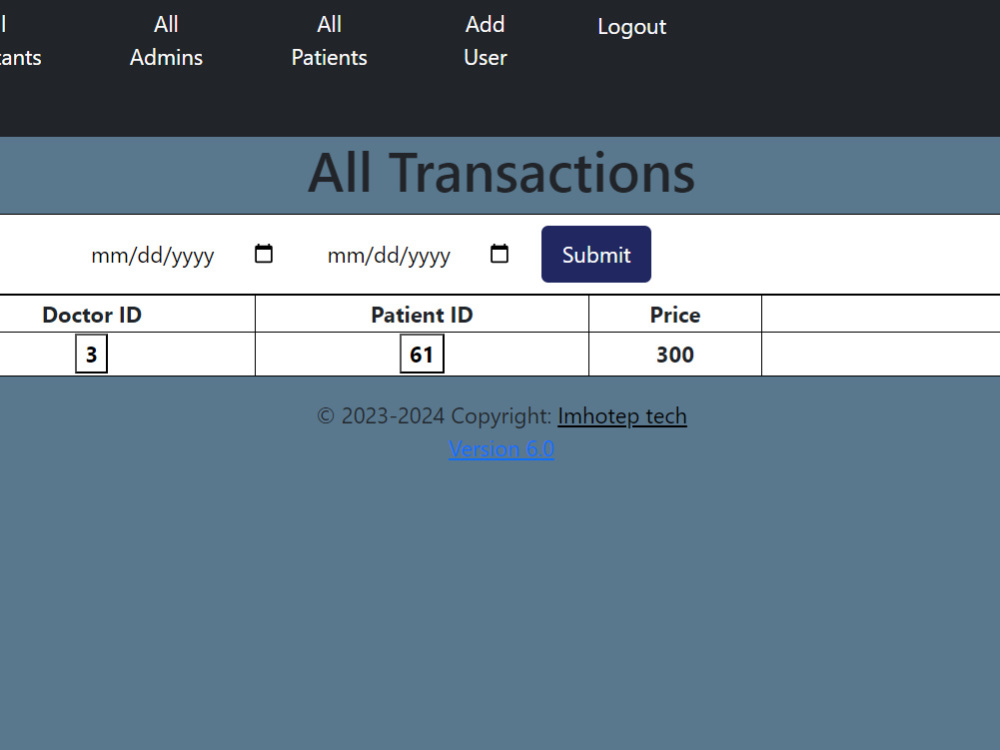The image size is (1000, 750).
Task: Open calendar picker for first date field
Action: [x=263, y=254]
